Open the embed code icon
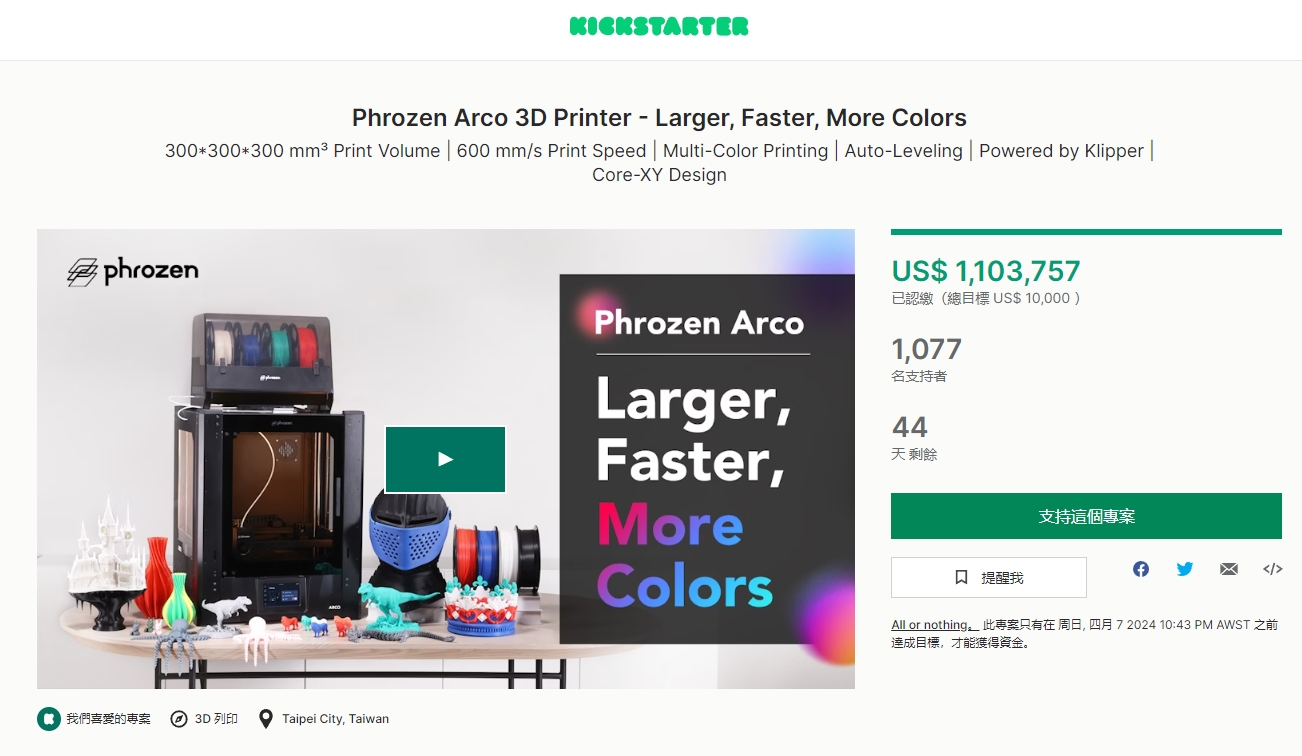The image size is (1302, 756). (1273, 569)
